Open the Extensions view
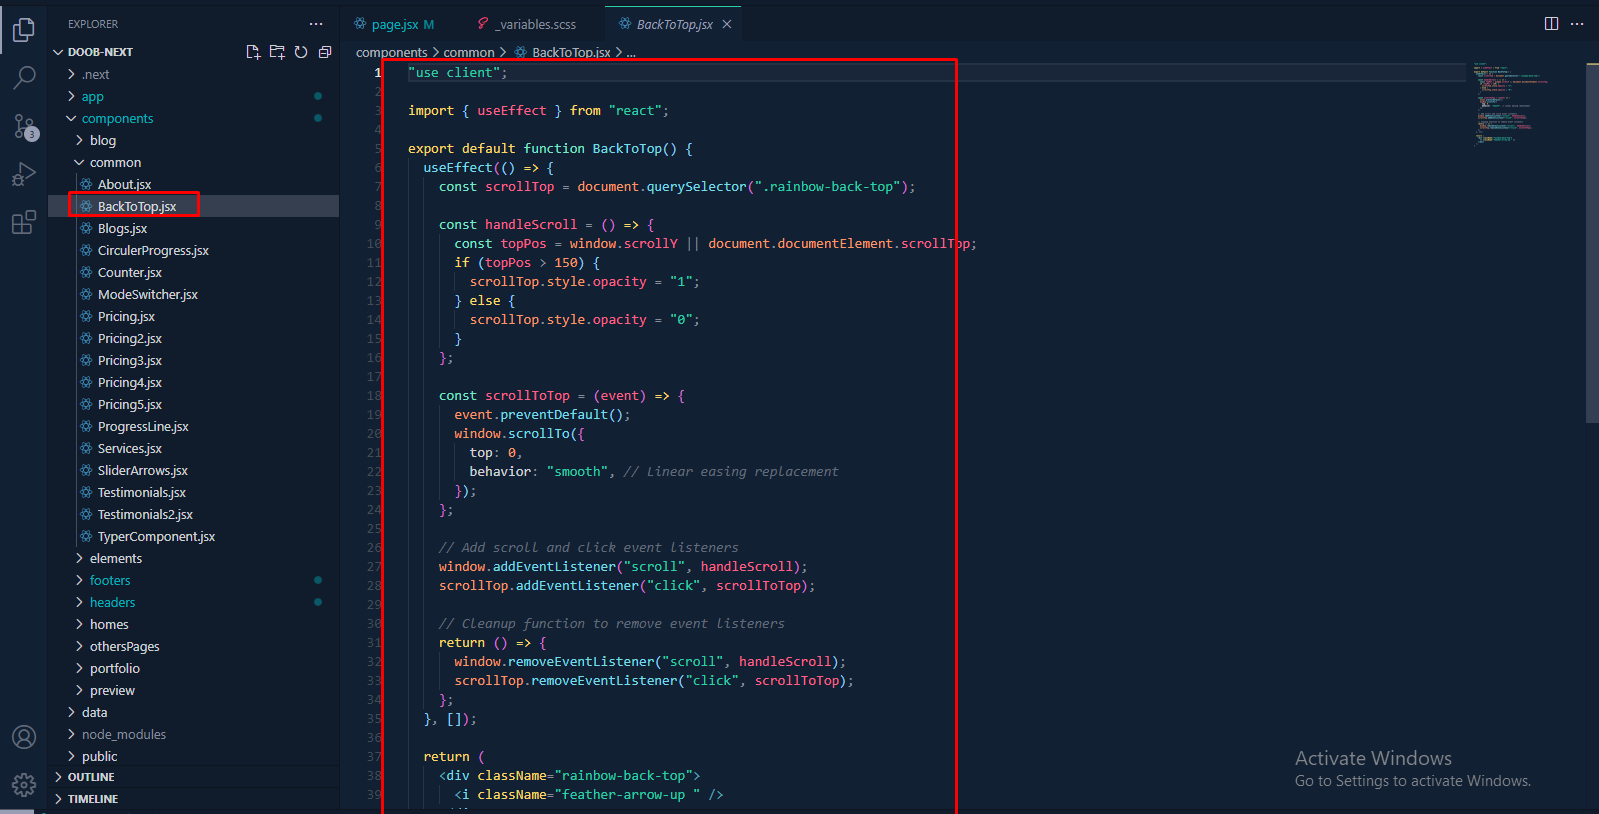This screenshot has width=1599, height=814. (24, 223)
